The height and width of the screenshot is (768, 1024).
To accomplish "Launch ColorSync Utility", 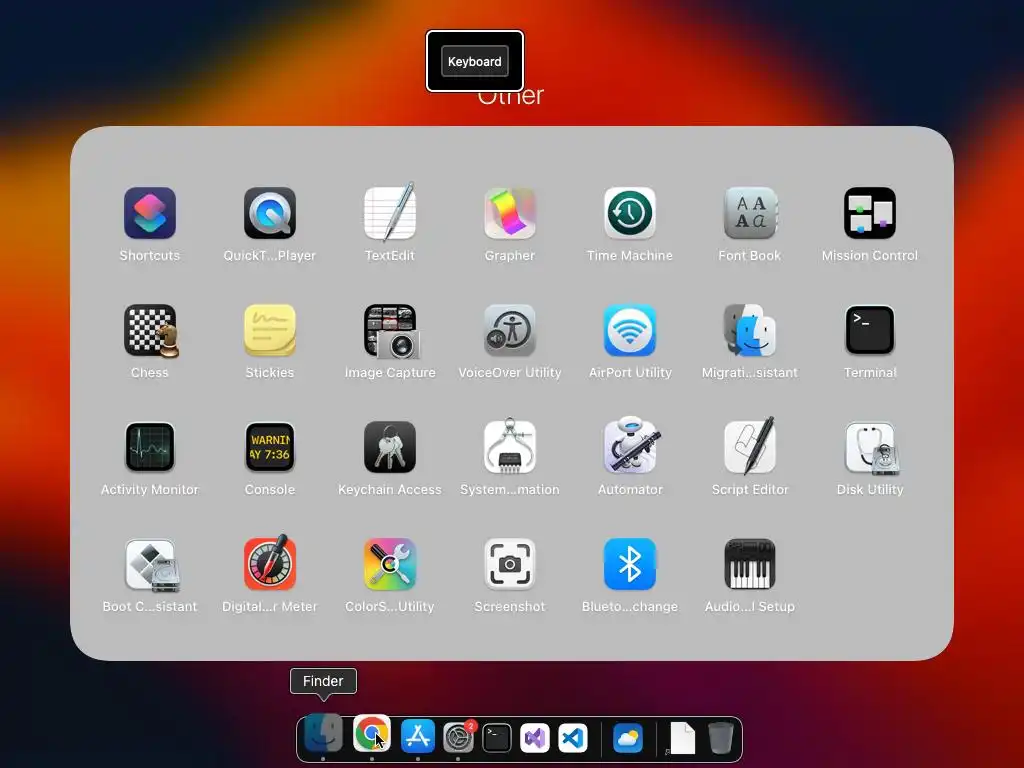I will coord(390,564).
